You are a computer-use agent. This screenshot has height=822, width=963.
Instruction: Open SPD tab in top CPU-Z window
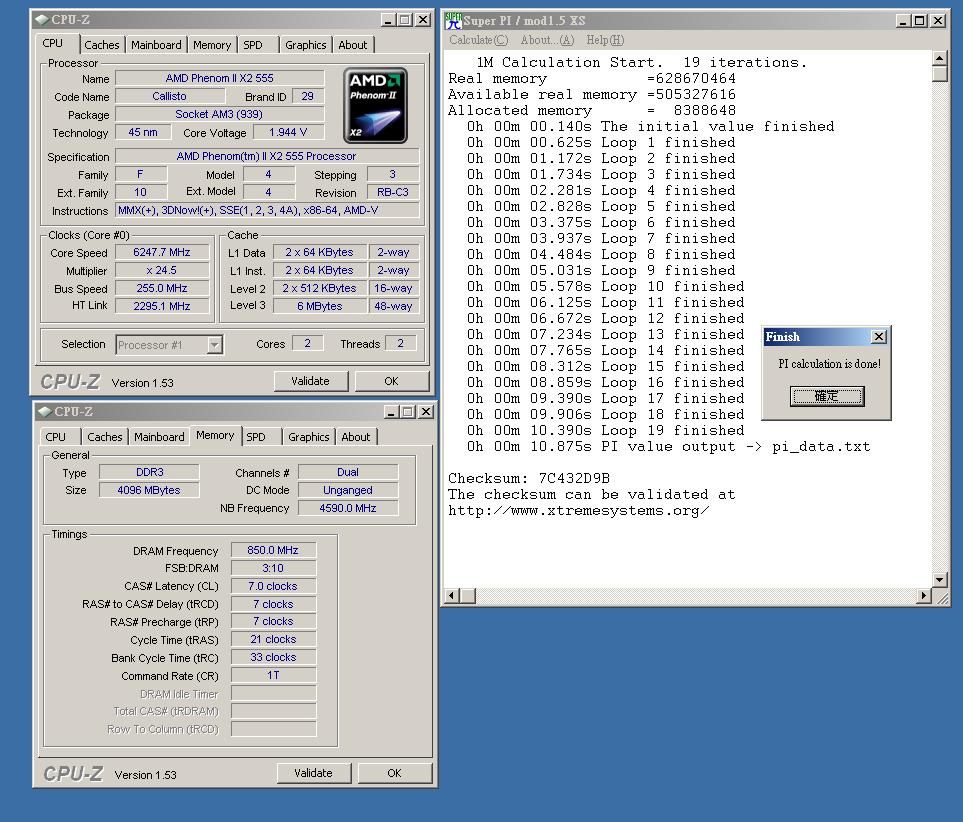[x=253, y=45]
